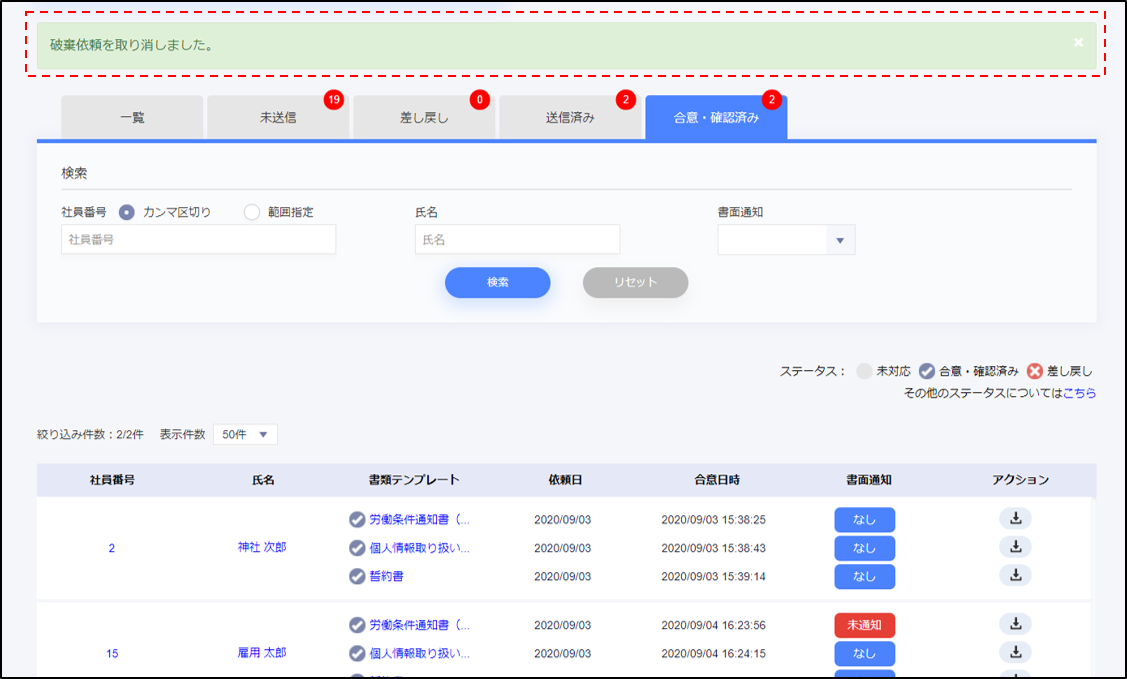Expand the 表示件数 50件 dropdown

[245, 435]
